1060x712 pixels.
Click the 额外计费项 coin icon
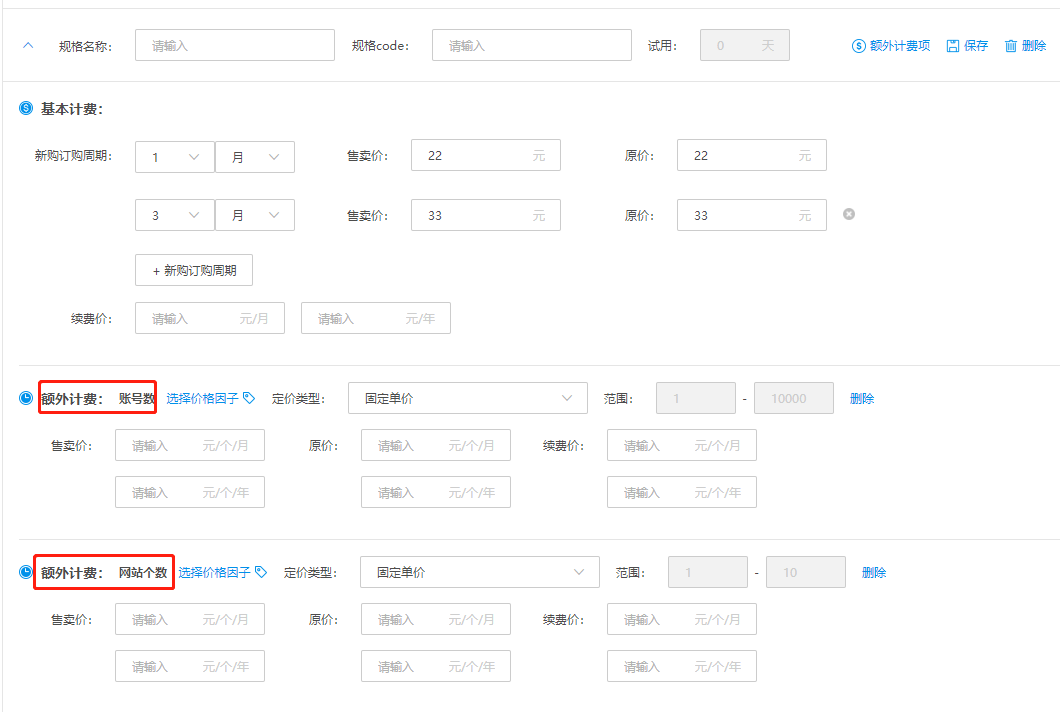click(x=858, y=46)
